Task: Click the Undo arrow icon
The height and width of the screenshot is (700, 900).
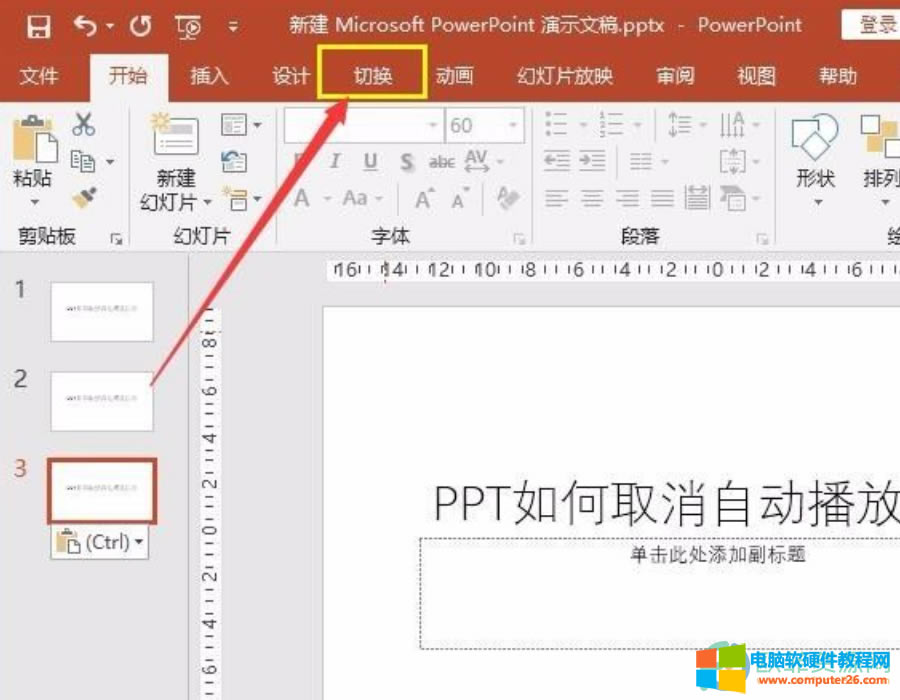Action: point(87,26)
